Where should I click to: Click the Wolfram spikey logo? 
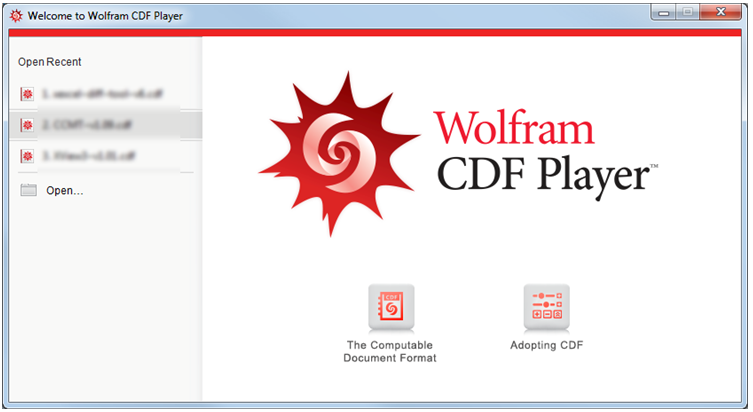click(339, 153)
